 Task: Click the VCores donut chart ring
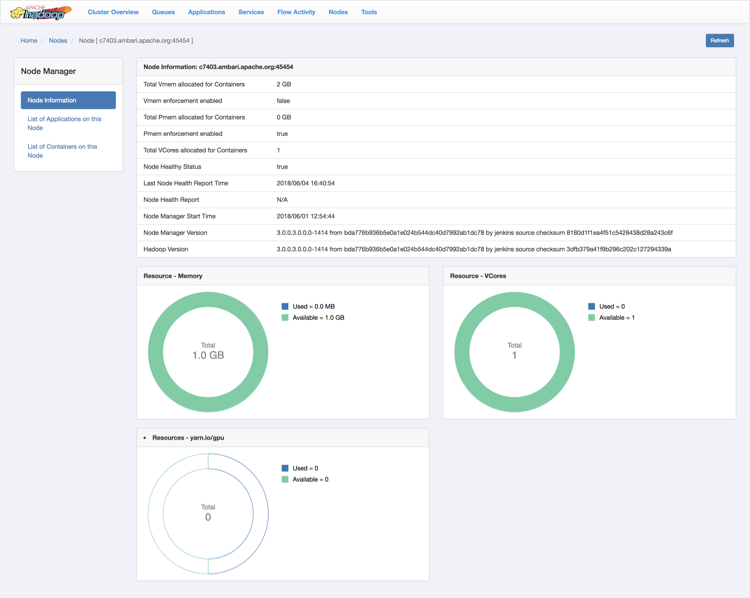[x=514, y=299]
